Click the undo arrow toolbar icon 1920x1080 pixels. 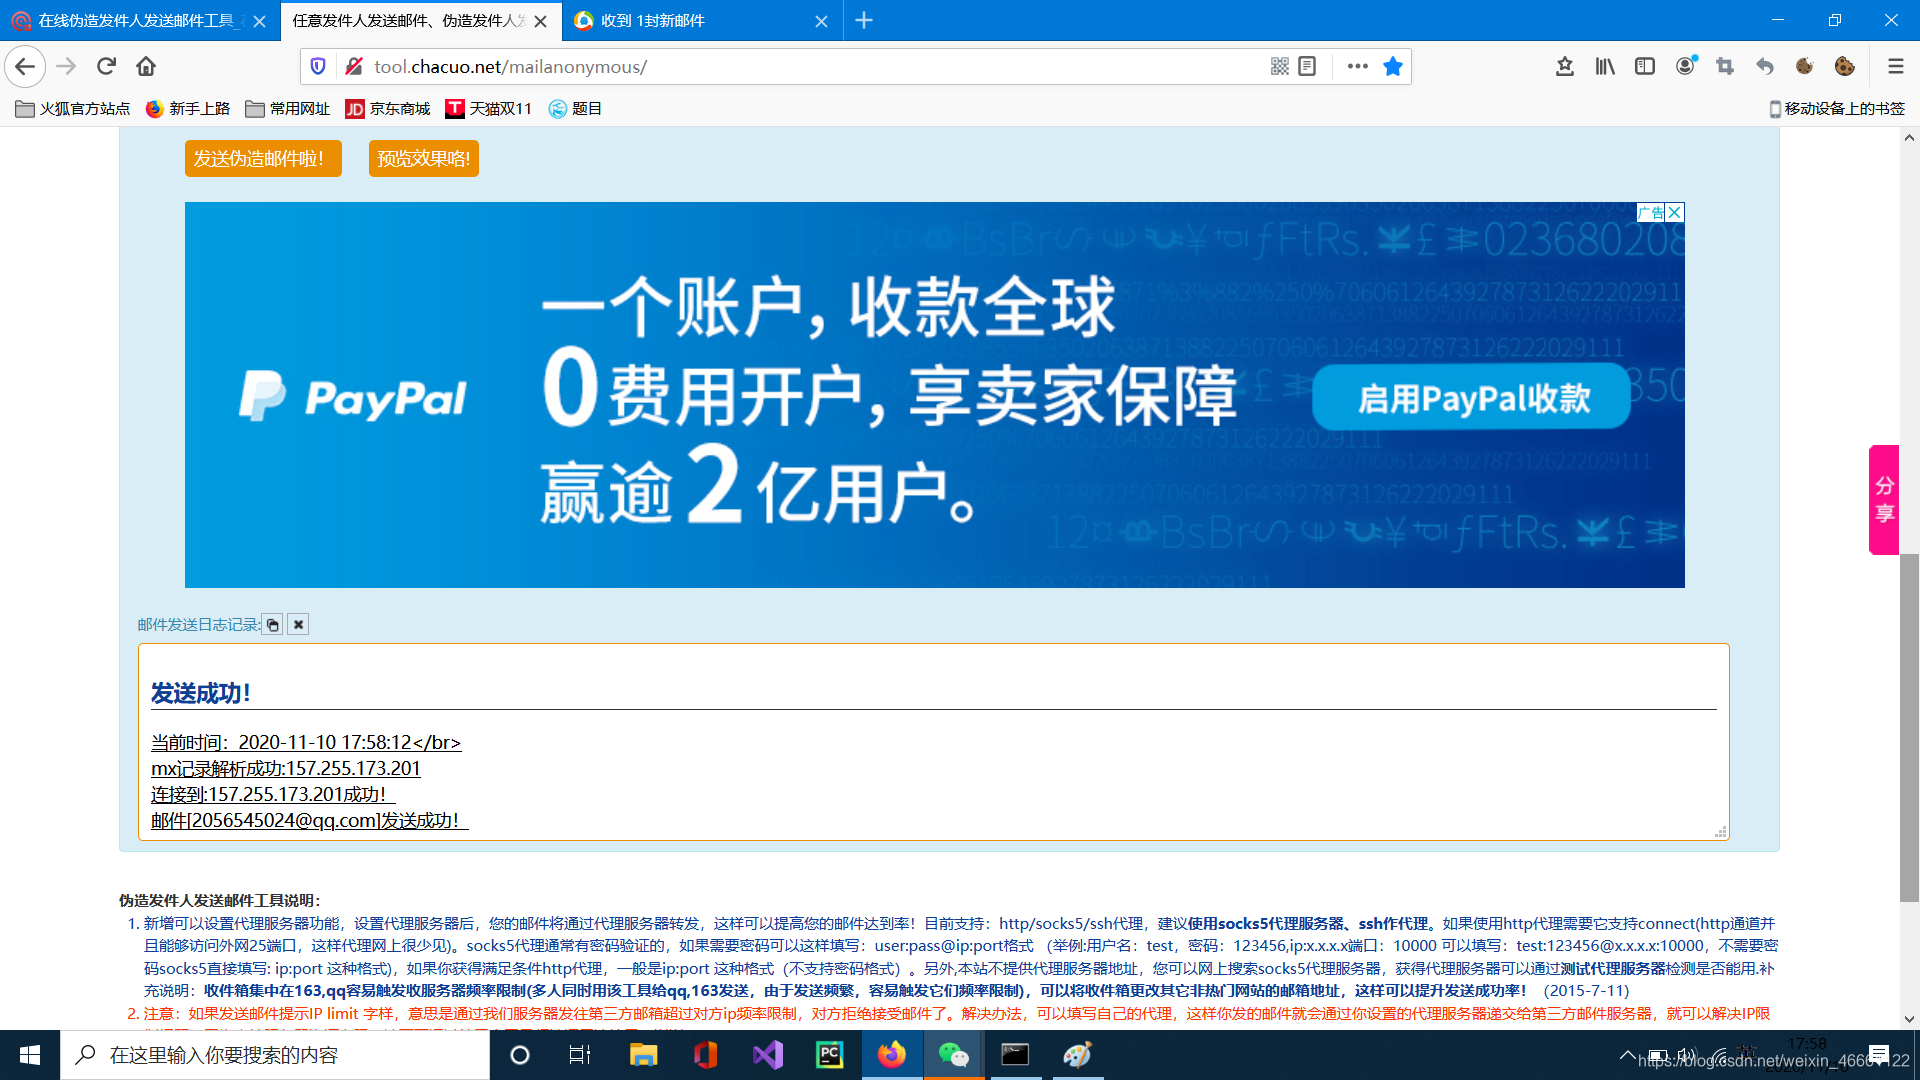[x=1765, y=66]
